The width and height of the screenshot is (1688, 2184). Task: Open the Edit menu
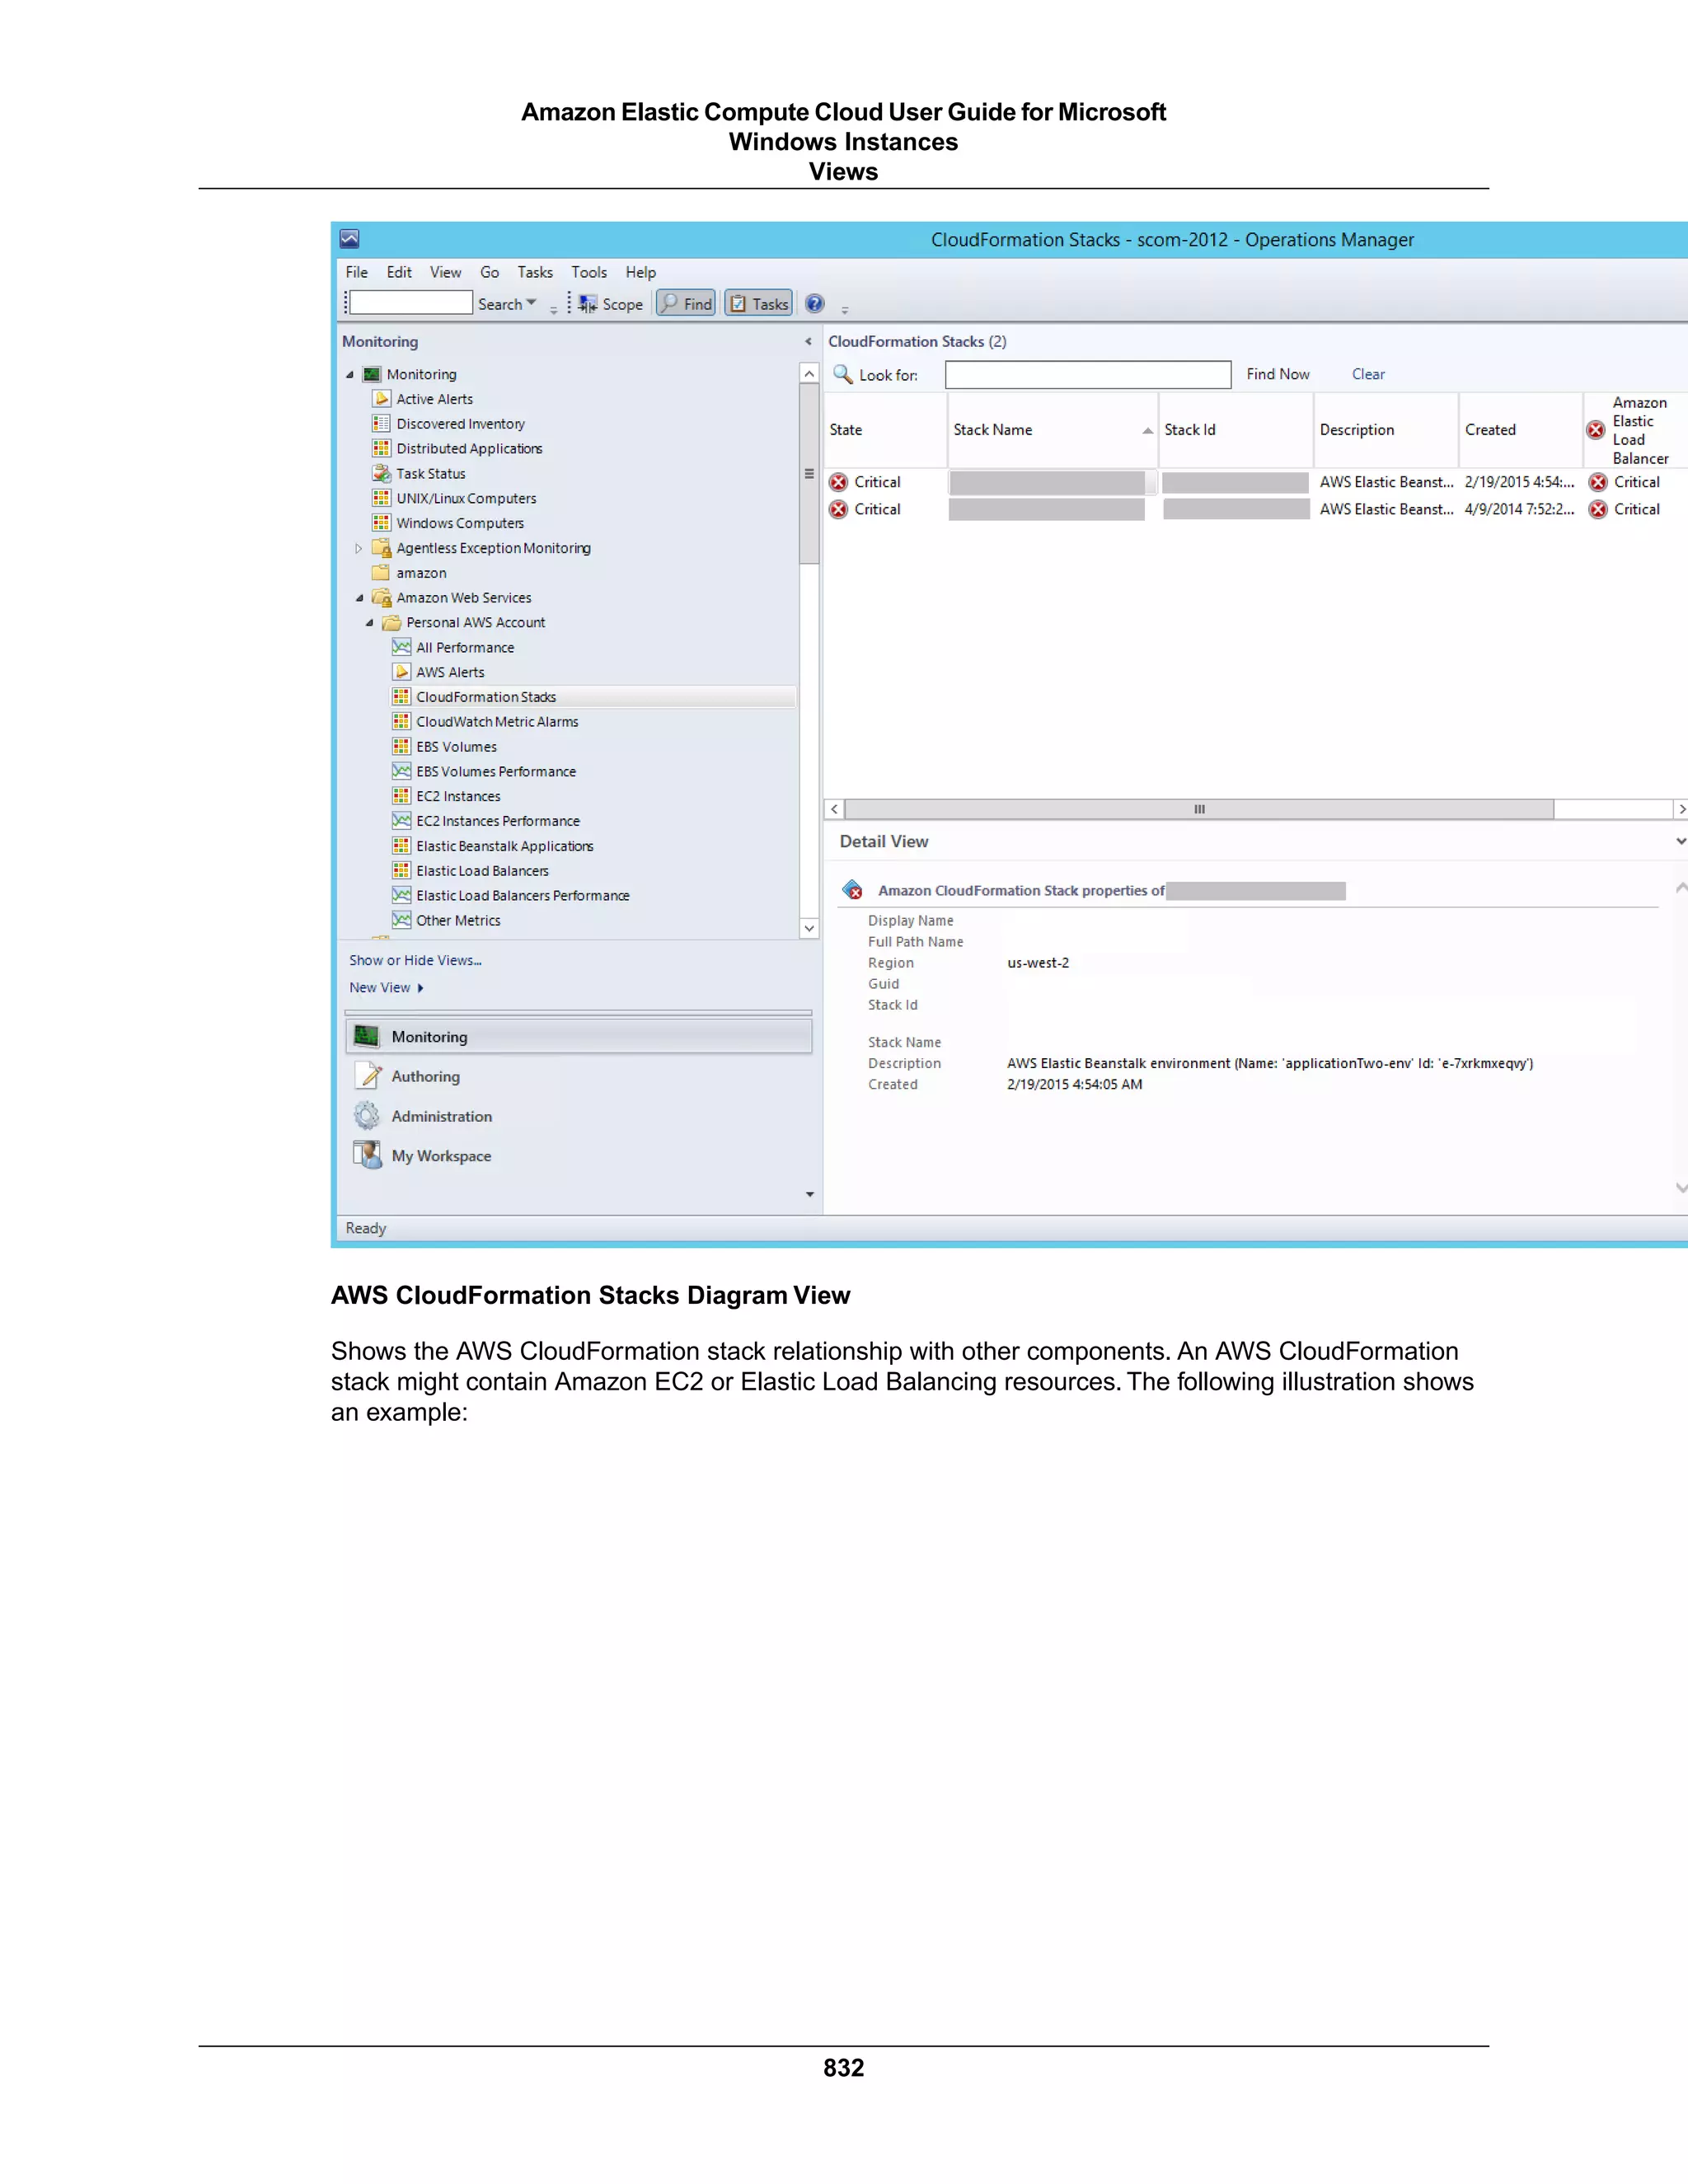(399, 272)
